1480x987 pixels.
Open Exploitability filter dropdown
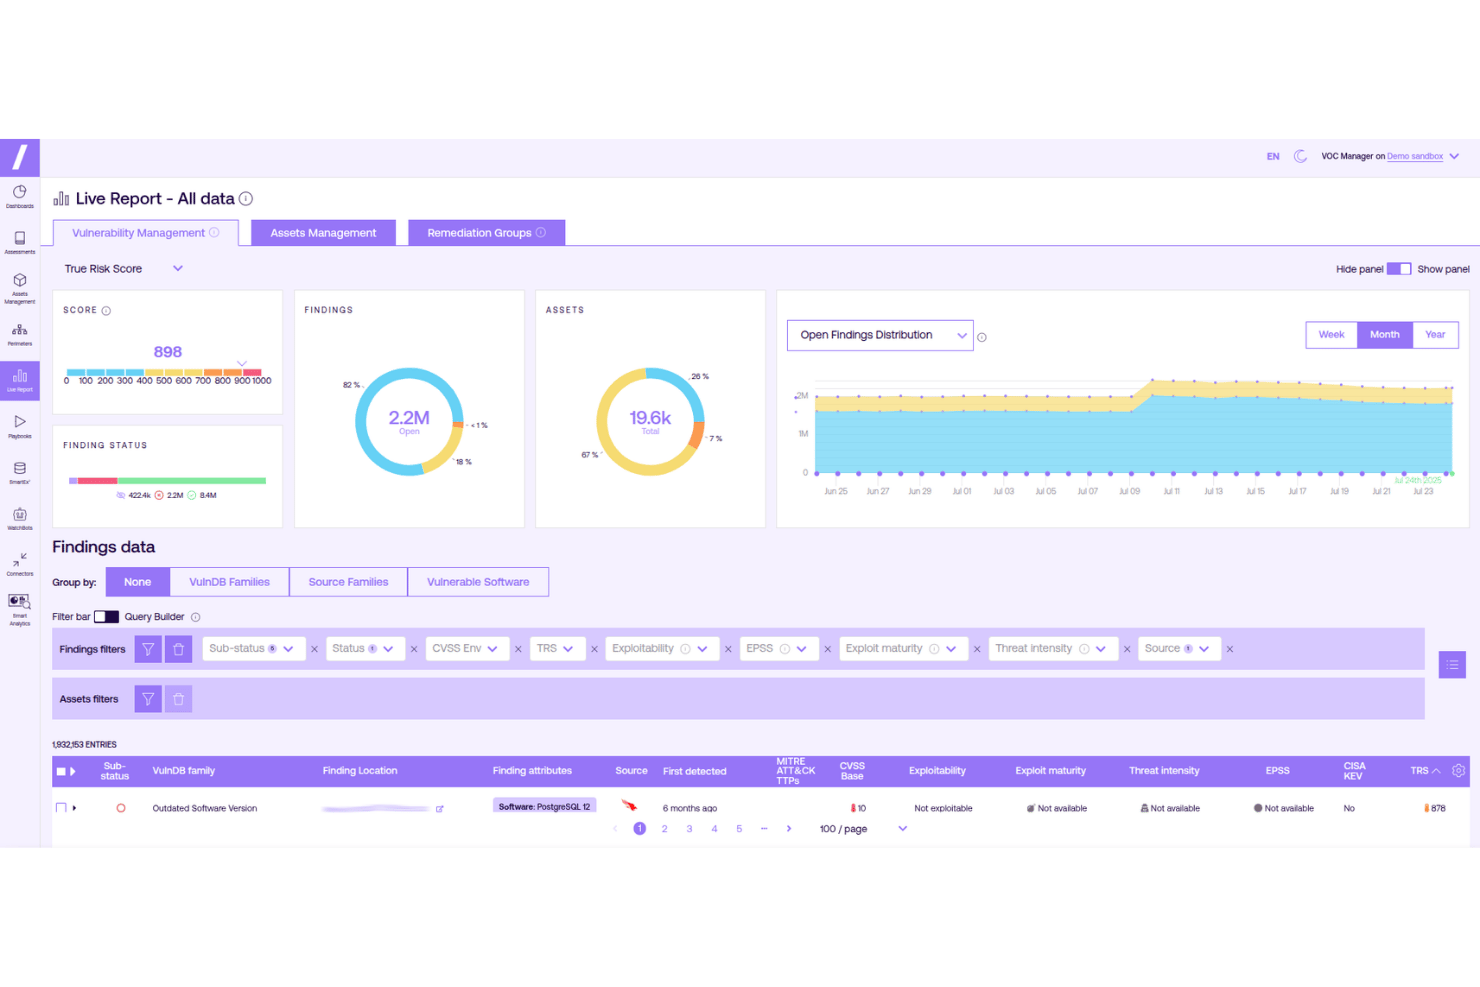661,649
